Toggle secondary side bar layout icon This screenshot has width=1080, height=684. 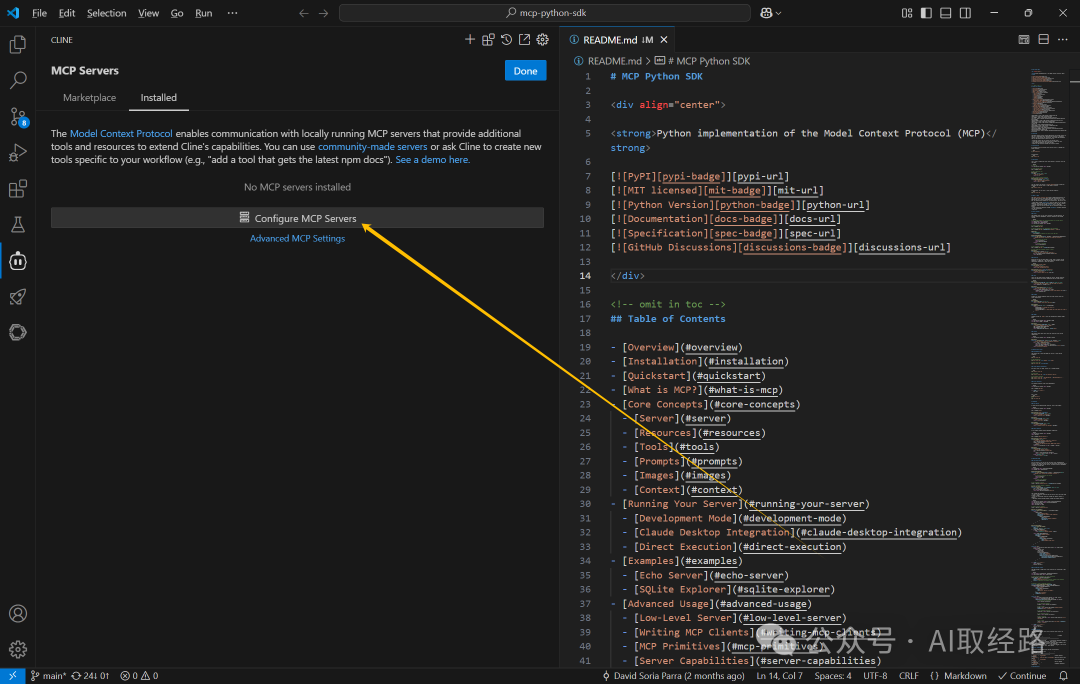(966, 13)
